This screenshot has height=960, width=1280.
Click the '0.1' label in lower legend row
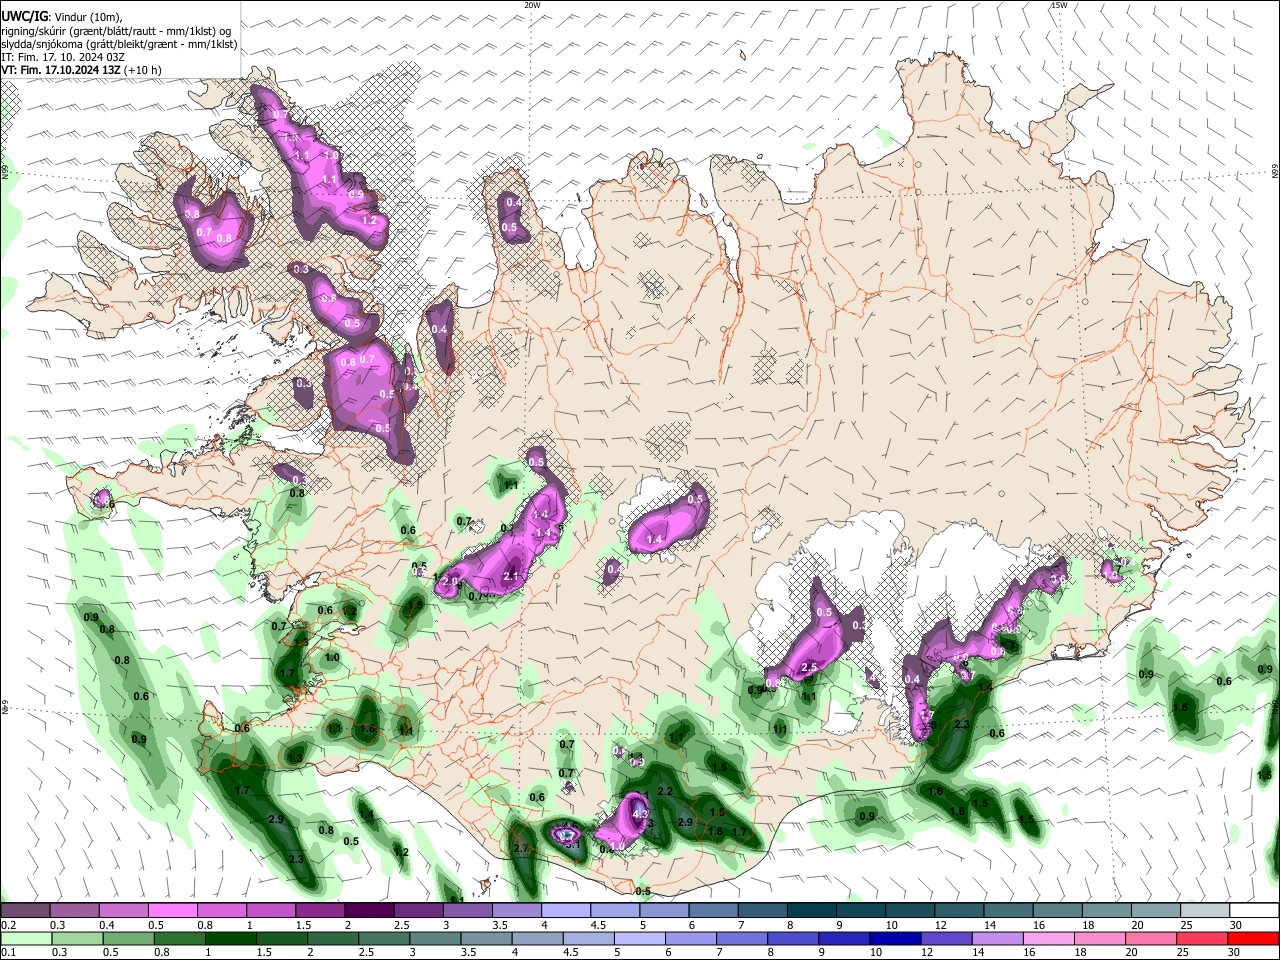tap(8, 953)
